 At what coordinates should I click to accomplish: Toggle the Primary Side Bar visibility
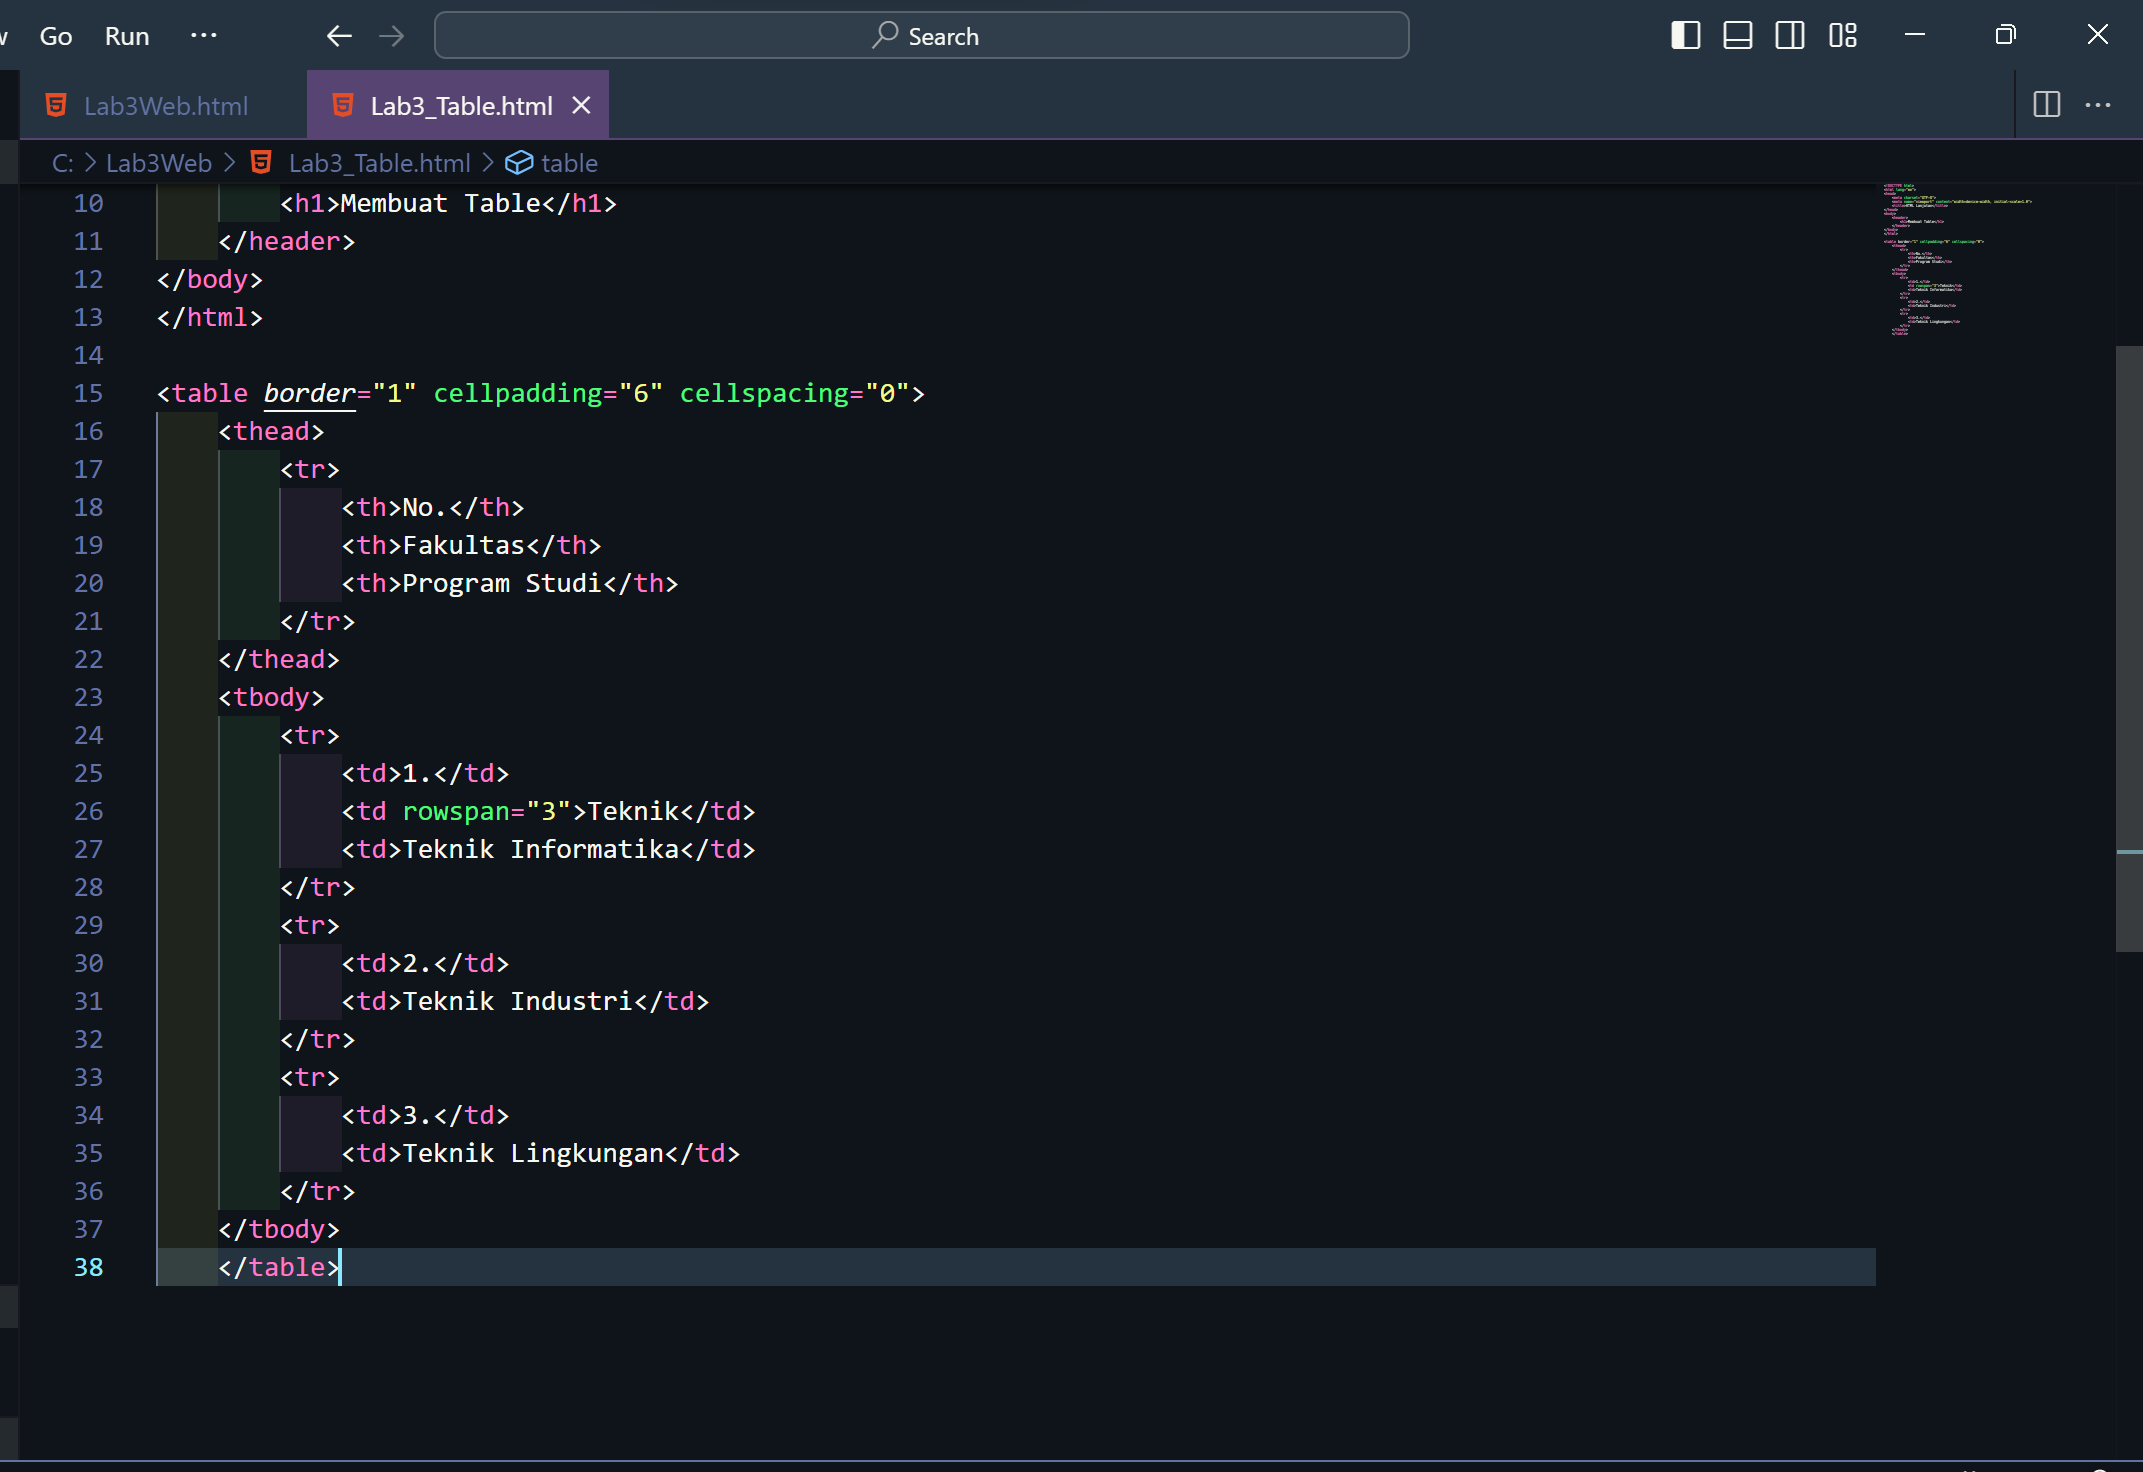tap(1685, 35)
